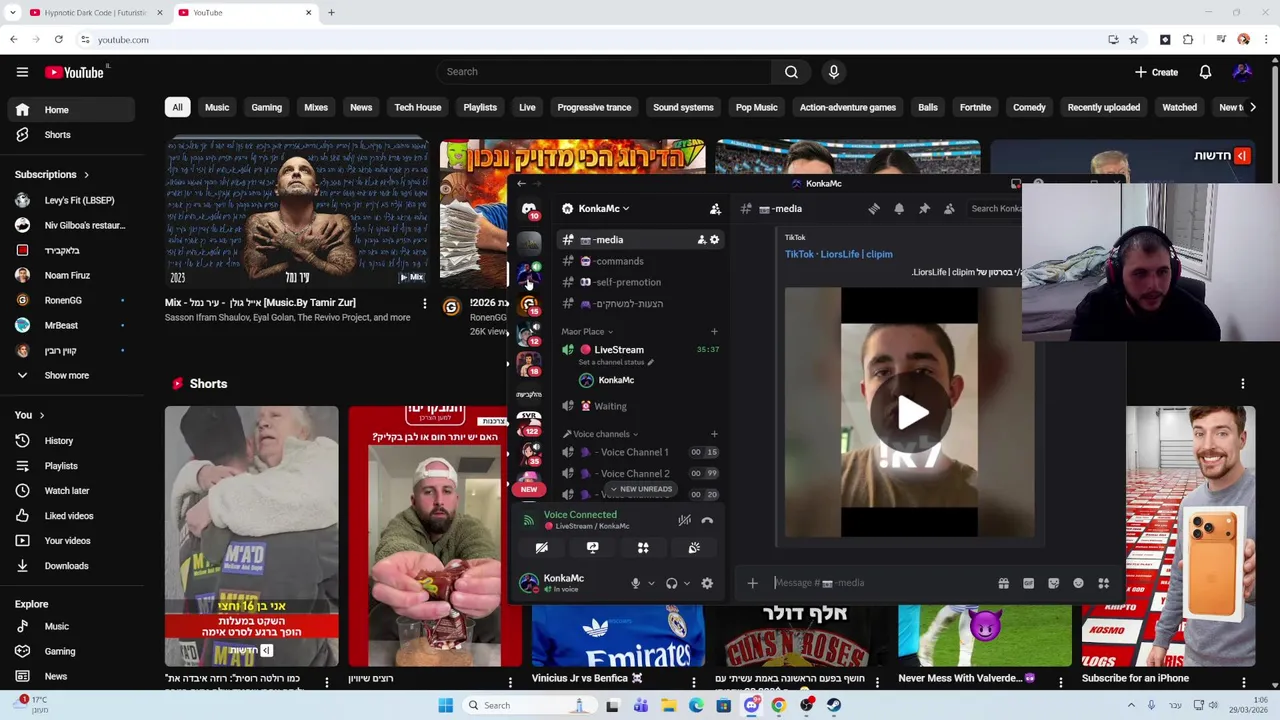
Task: Click the Discord message input field
Action: coord(880,583)
